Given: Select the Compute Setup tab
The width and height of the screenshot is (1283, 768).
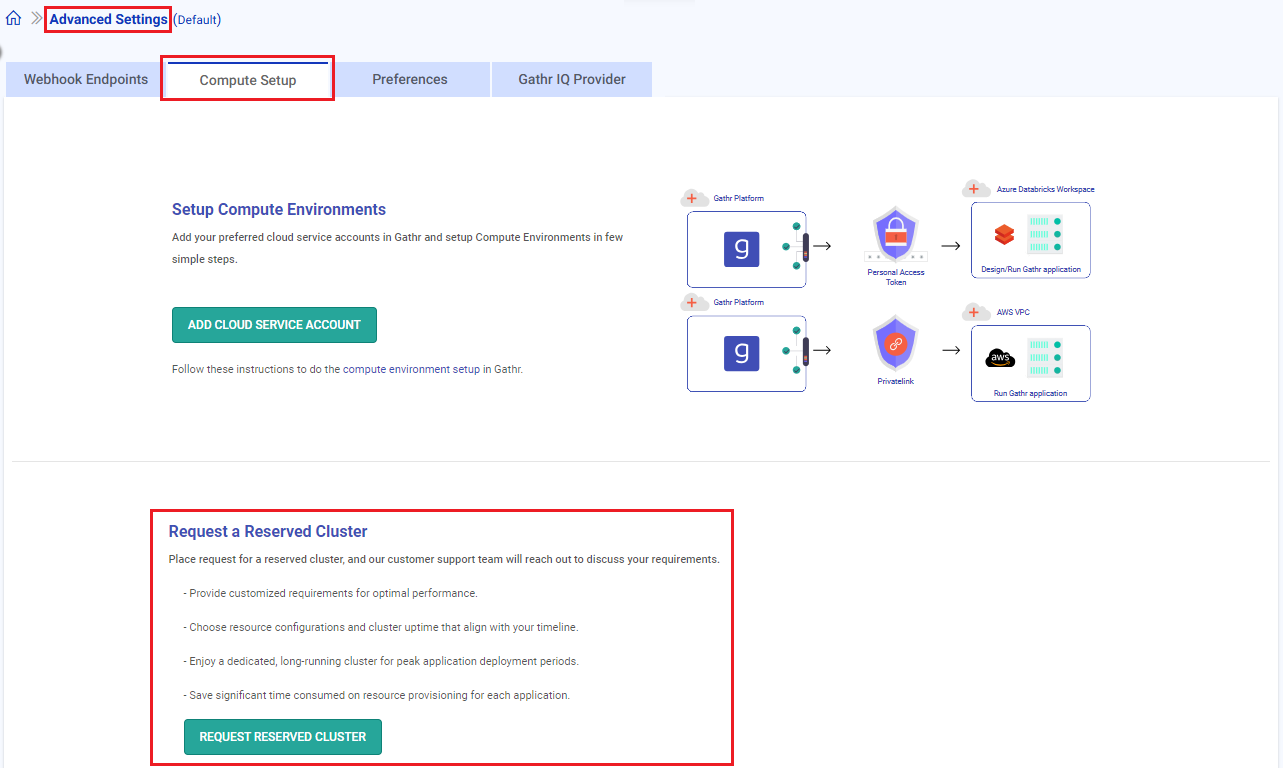Looking at the screenshot, I should [x=248, y=80].
